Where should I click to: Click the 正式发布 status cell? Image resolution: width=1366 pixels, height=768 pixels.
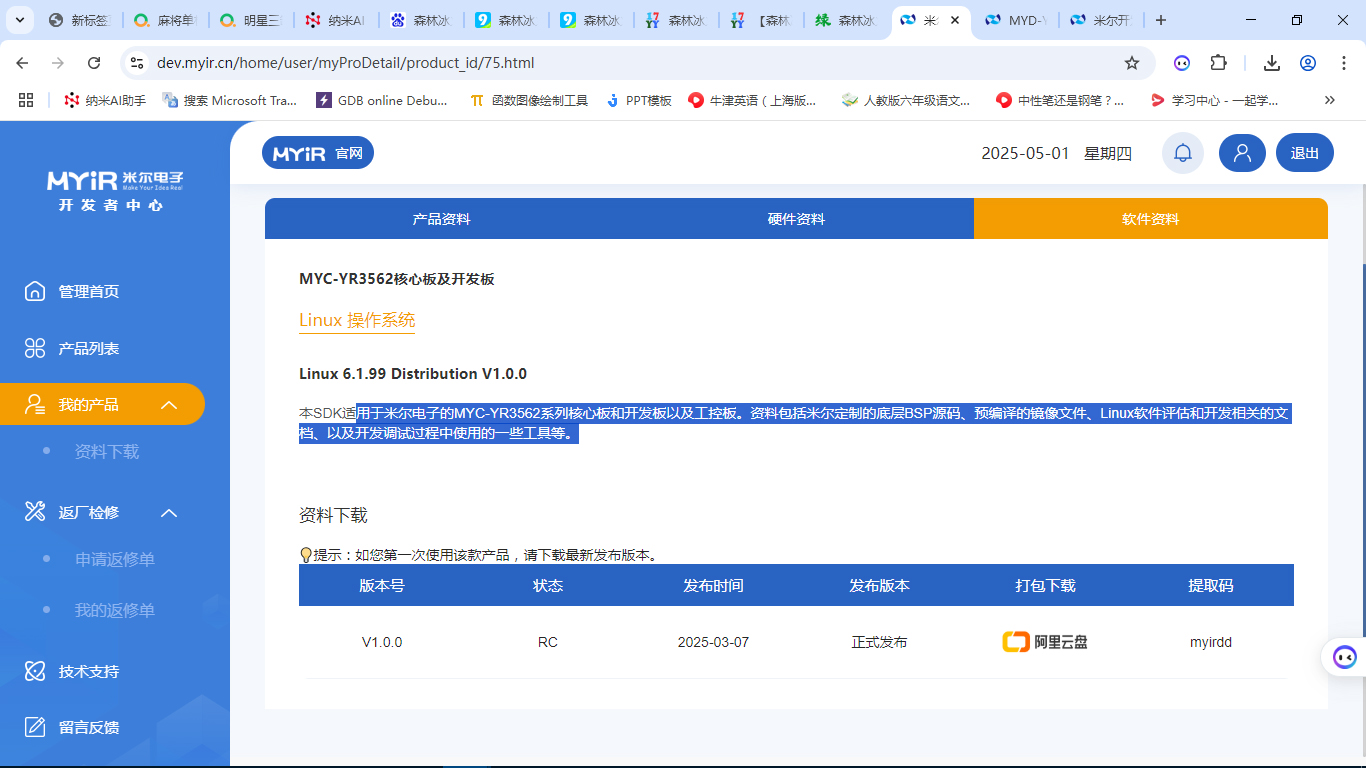[x=879, y=642]
